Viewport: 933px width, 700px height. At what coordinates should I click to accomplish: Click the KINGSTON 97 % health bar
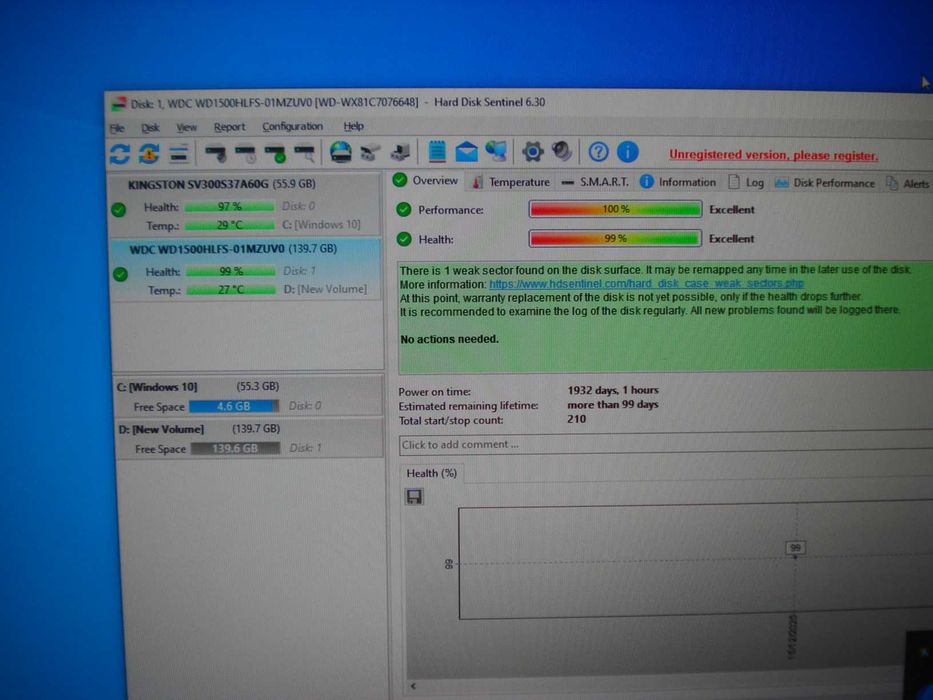pos(229,207)
